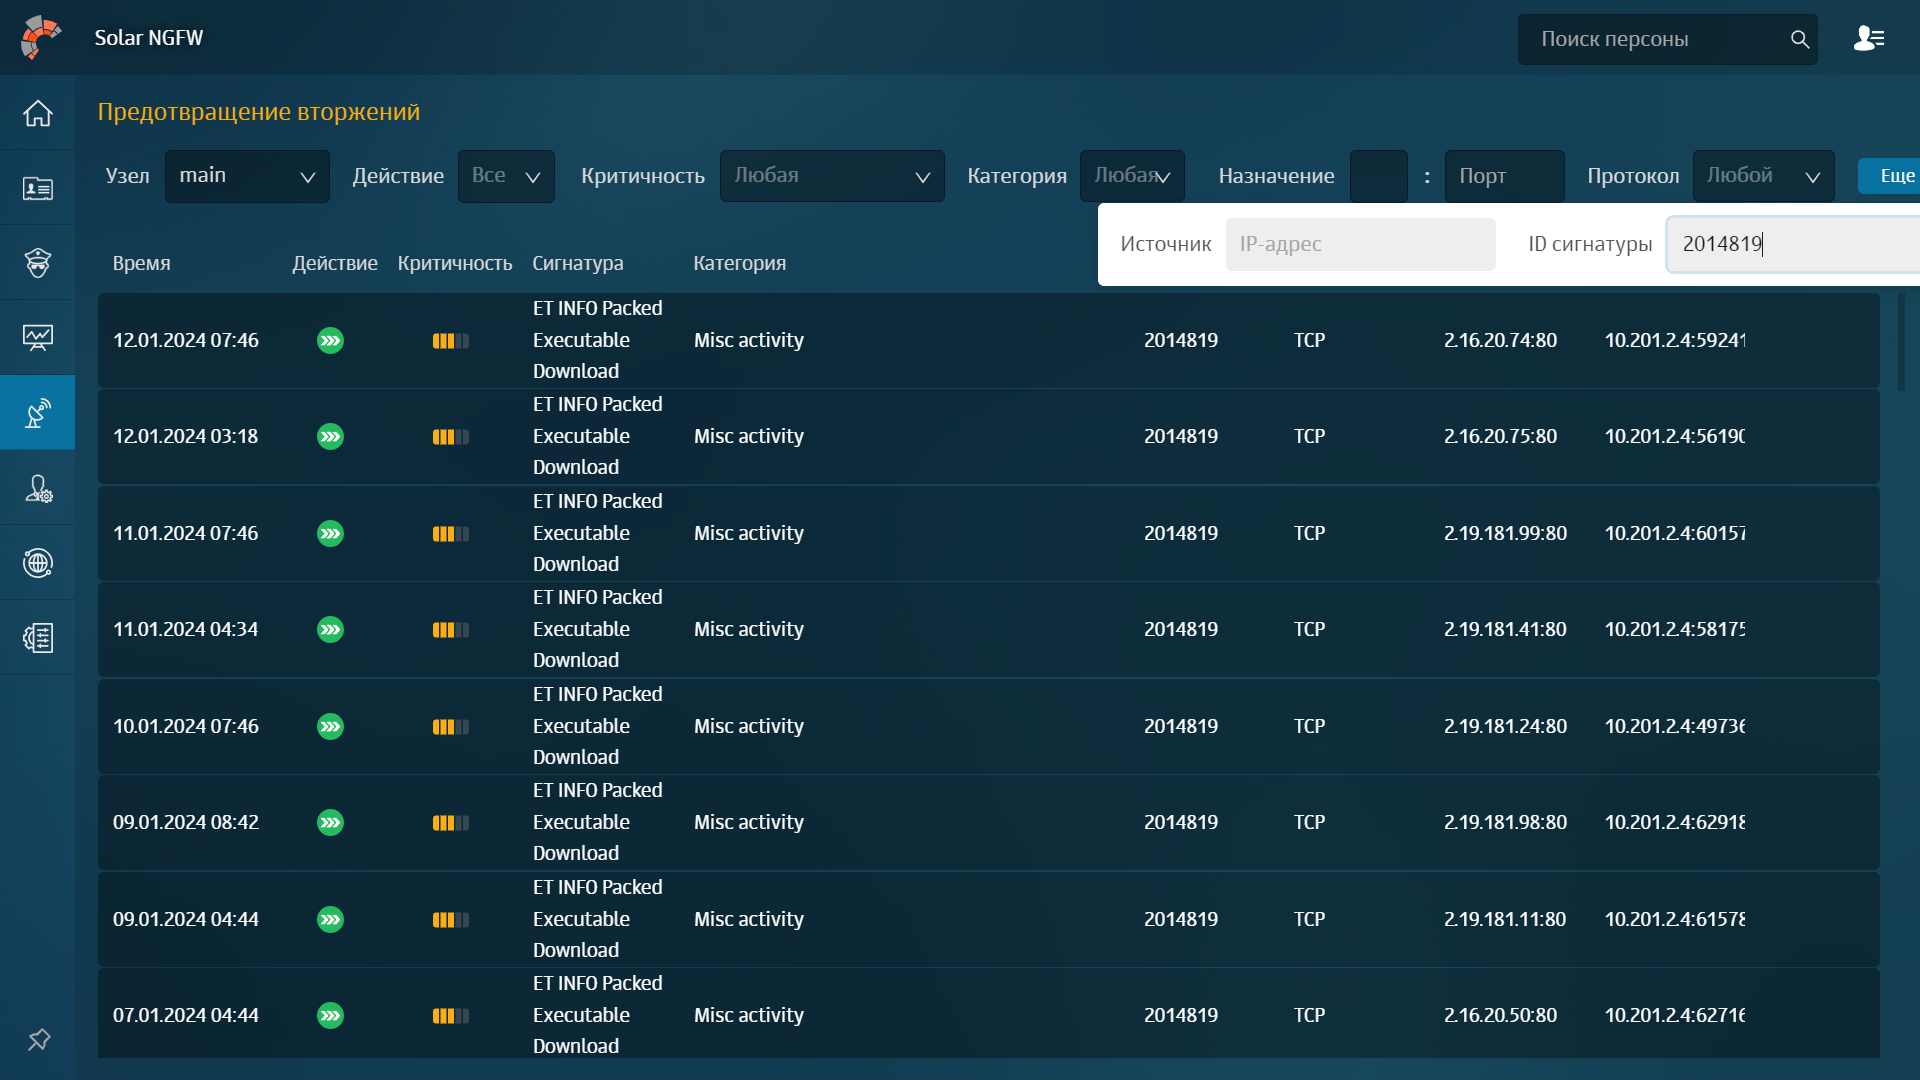Open the Протокол Любой dropdown
Viewport: 1920px width, 1080px height.
(x=1762, y=176)
